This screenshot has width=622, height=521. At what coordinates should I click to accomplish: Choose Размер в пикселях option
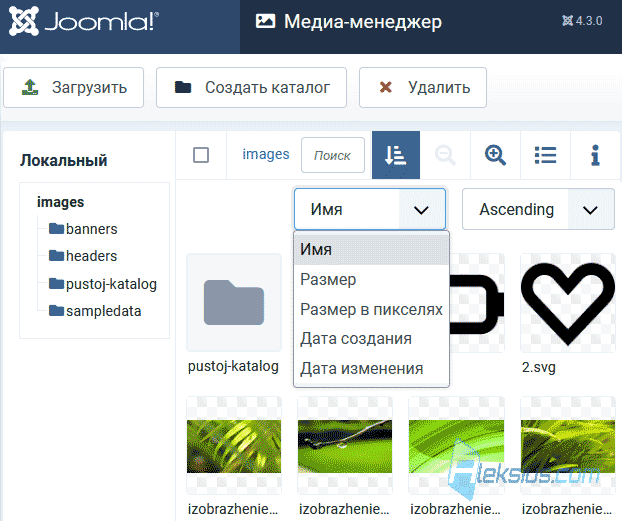(x=371, y=309)
